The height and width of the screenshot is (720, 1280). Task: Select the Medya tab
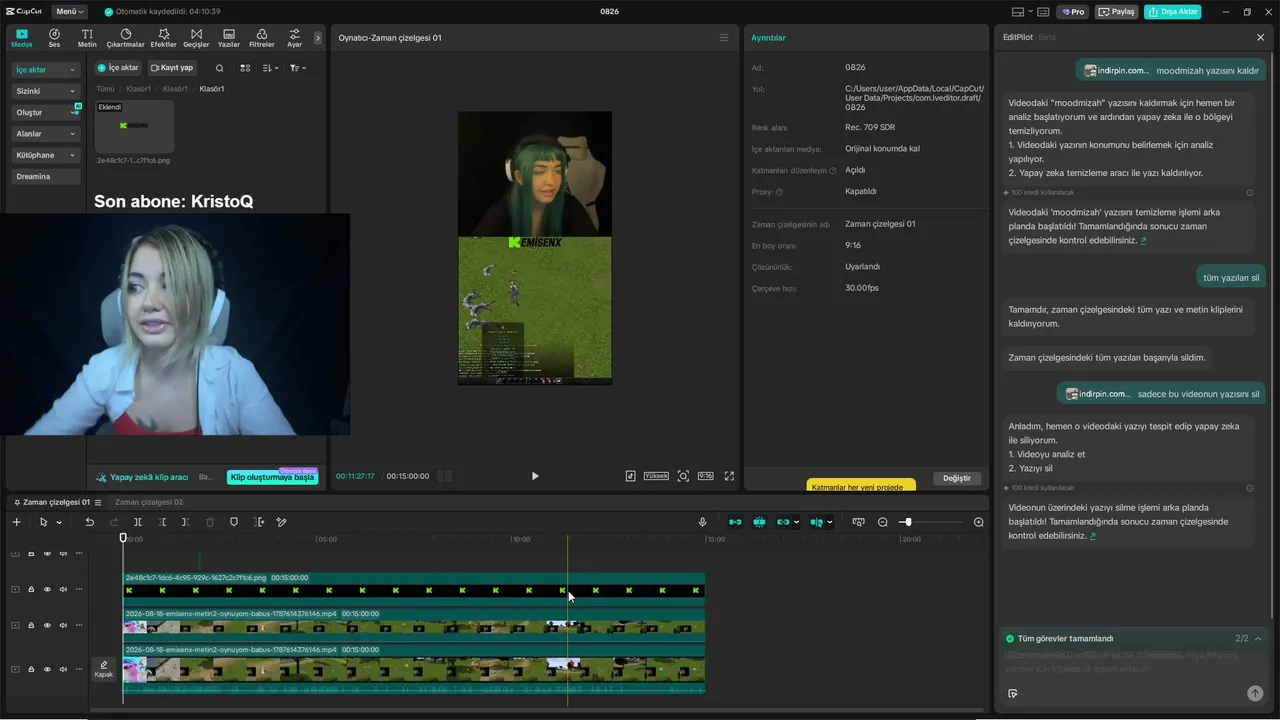[x=21, y=38]
